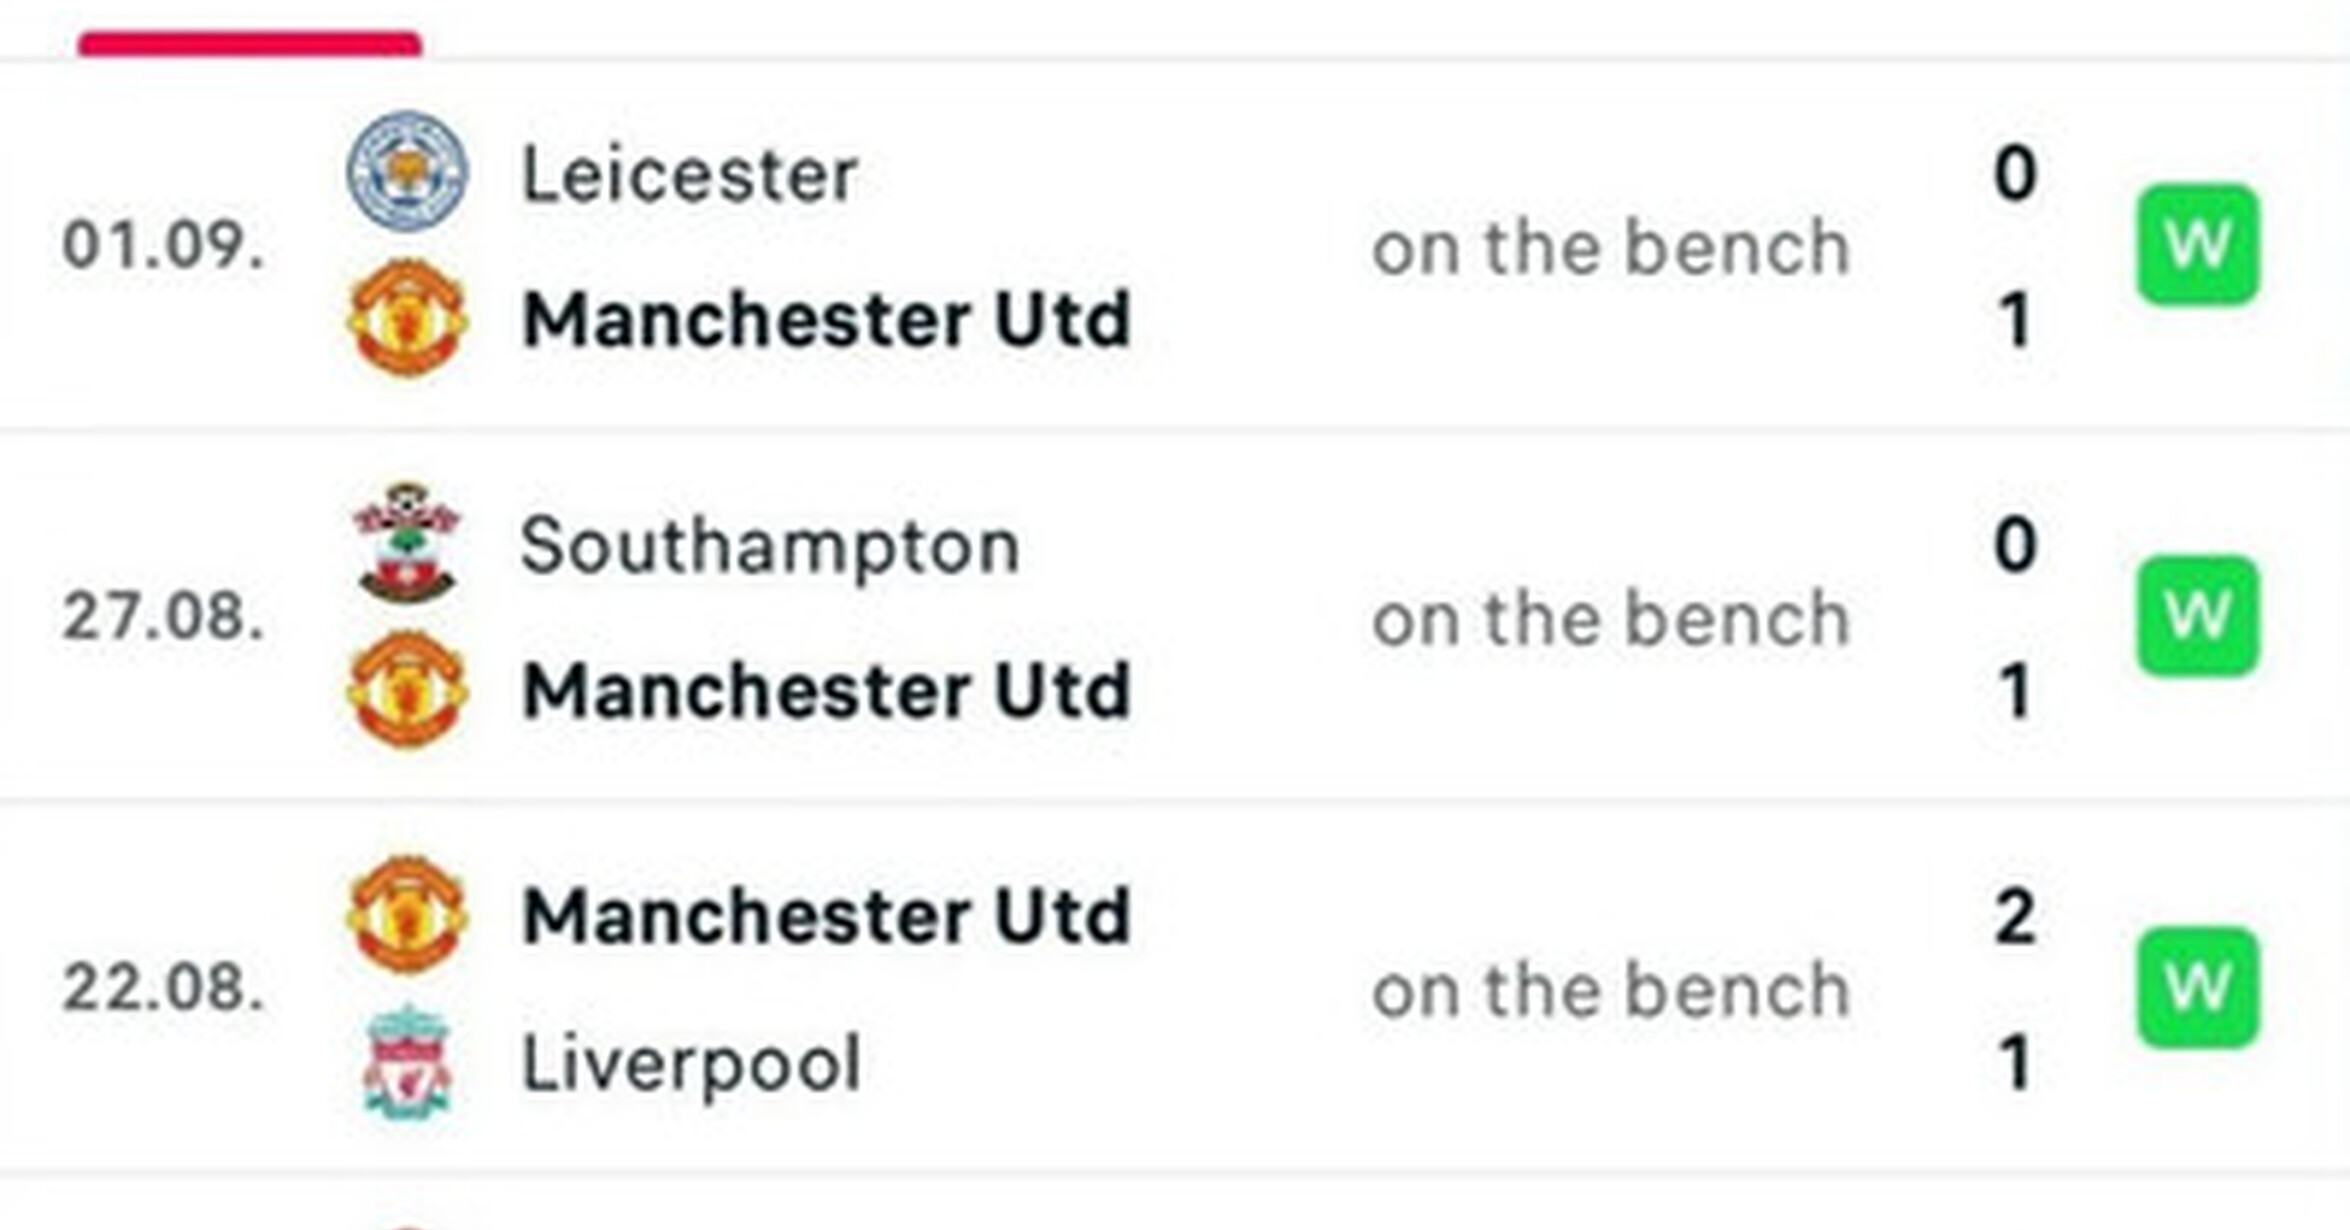The width and height of the screenshot is (2350, 1230).
Task: Select Manchester Utd name in the 01.09. match
Action: coord(826,320)
